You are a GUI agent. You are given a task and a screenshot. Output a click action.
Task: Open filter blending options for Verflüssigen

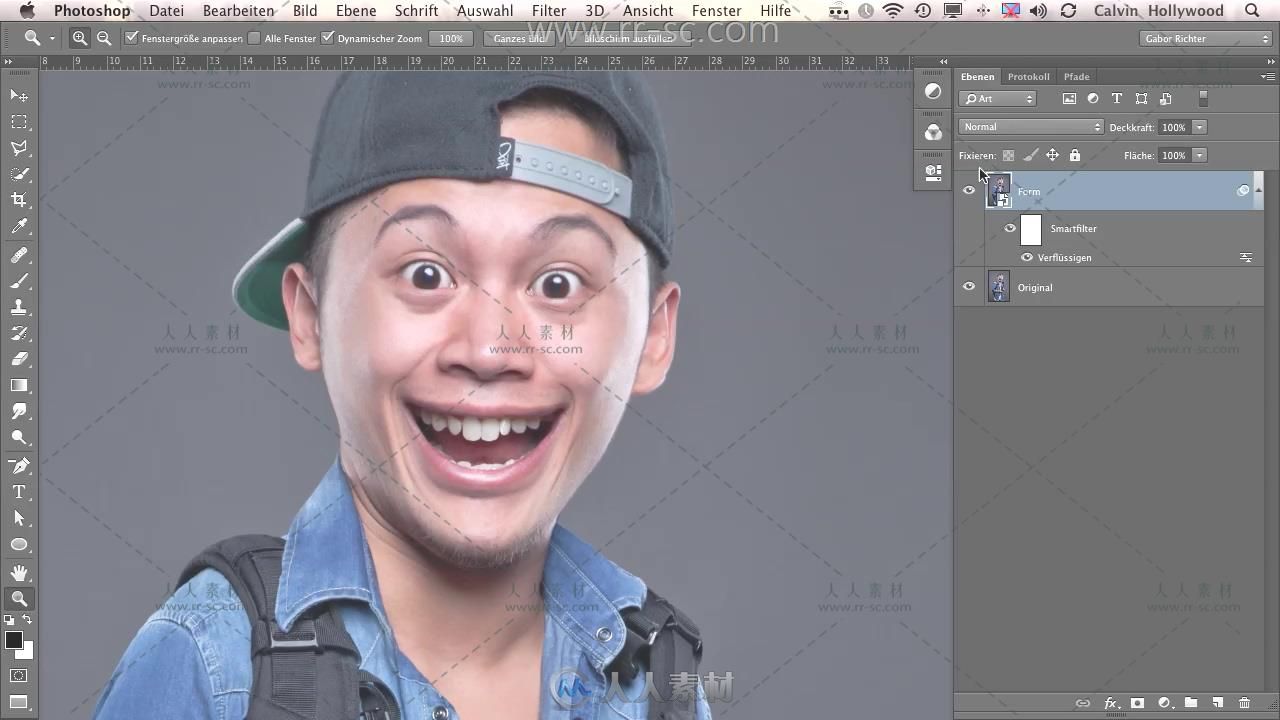[x=1246, y=257]
